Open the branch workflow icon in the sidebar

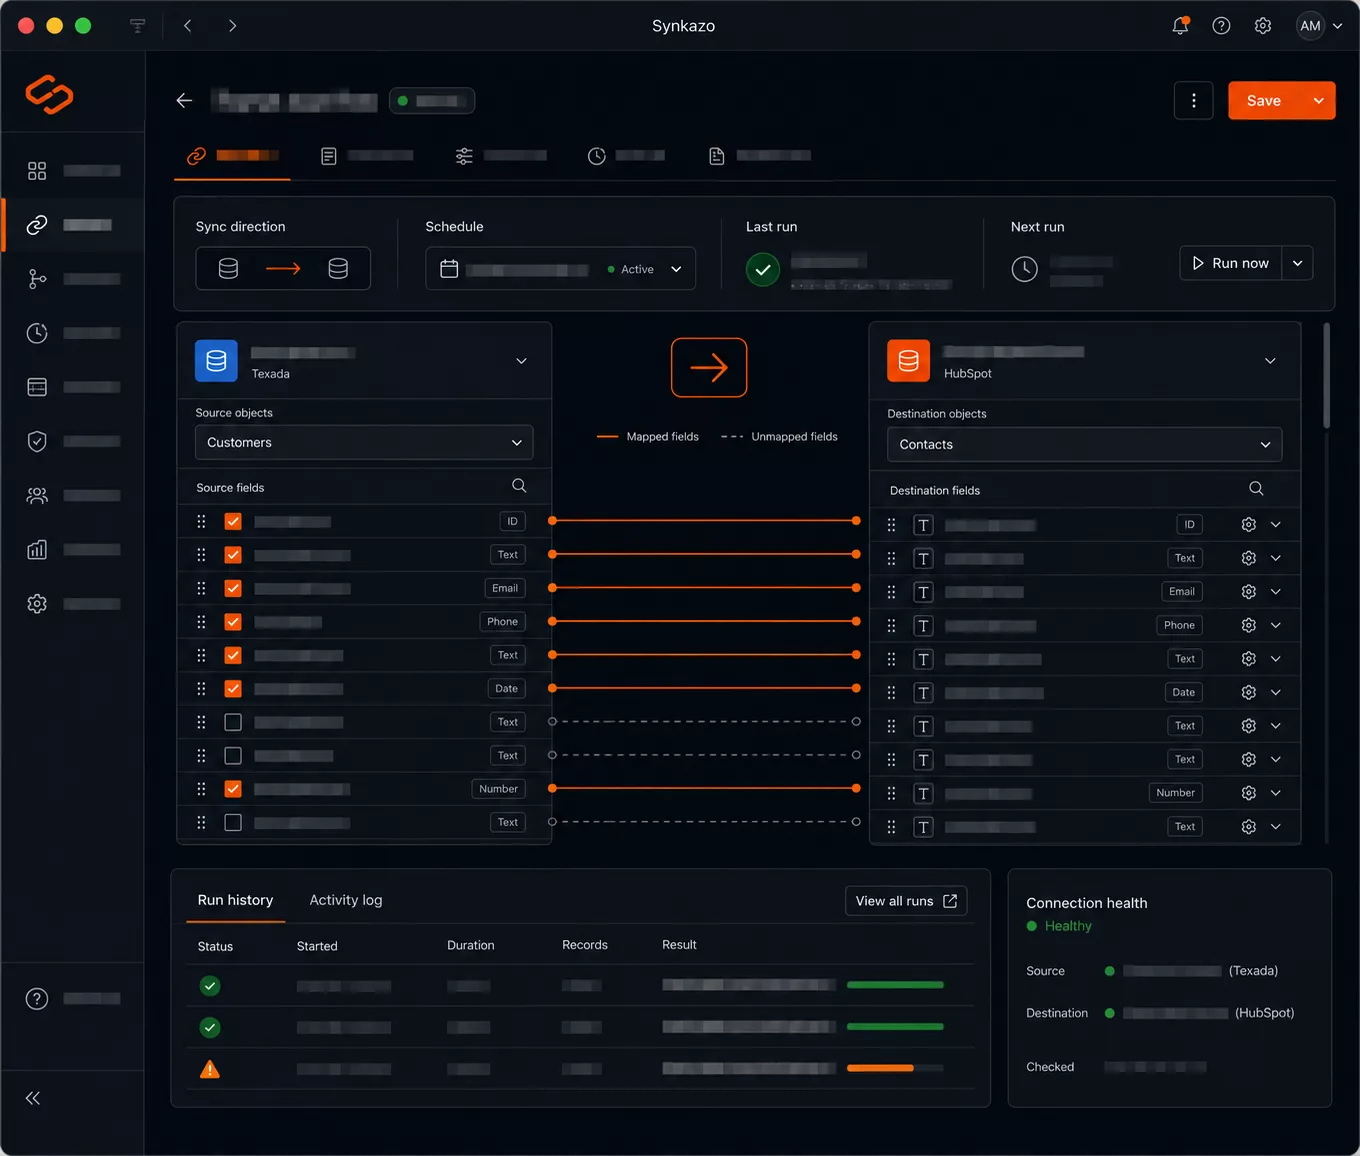37,279
